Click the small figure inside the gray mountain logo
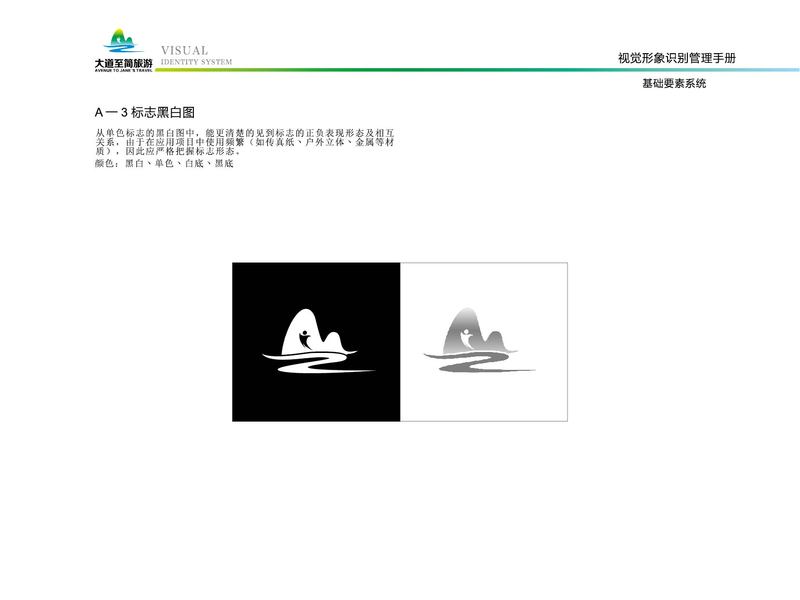Screen dimensions: 800x600 466,339
